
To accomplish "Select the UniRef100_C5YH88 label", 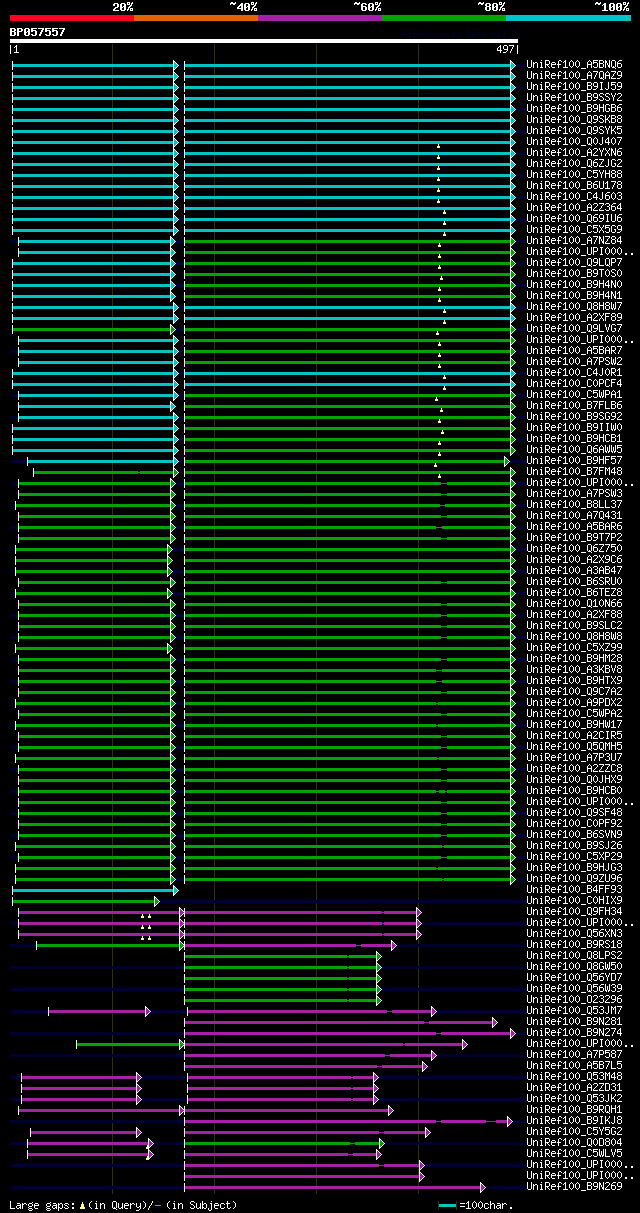I will (574, 174).
